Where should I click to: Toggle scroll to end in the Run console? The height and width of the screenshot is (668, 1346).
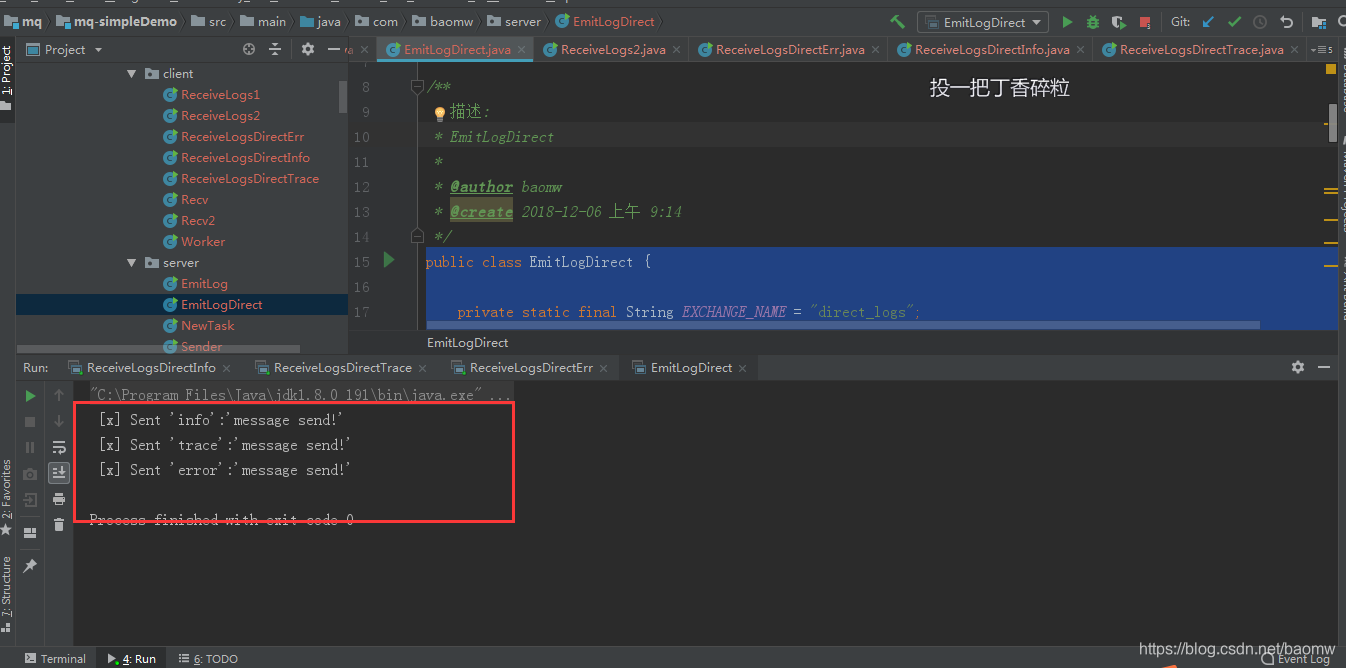(59, 472)
